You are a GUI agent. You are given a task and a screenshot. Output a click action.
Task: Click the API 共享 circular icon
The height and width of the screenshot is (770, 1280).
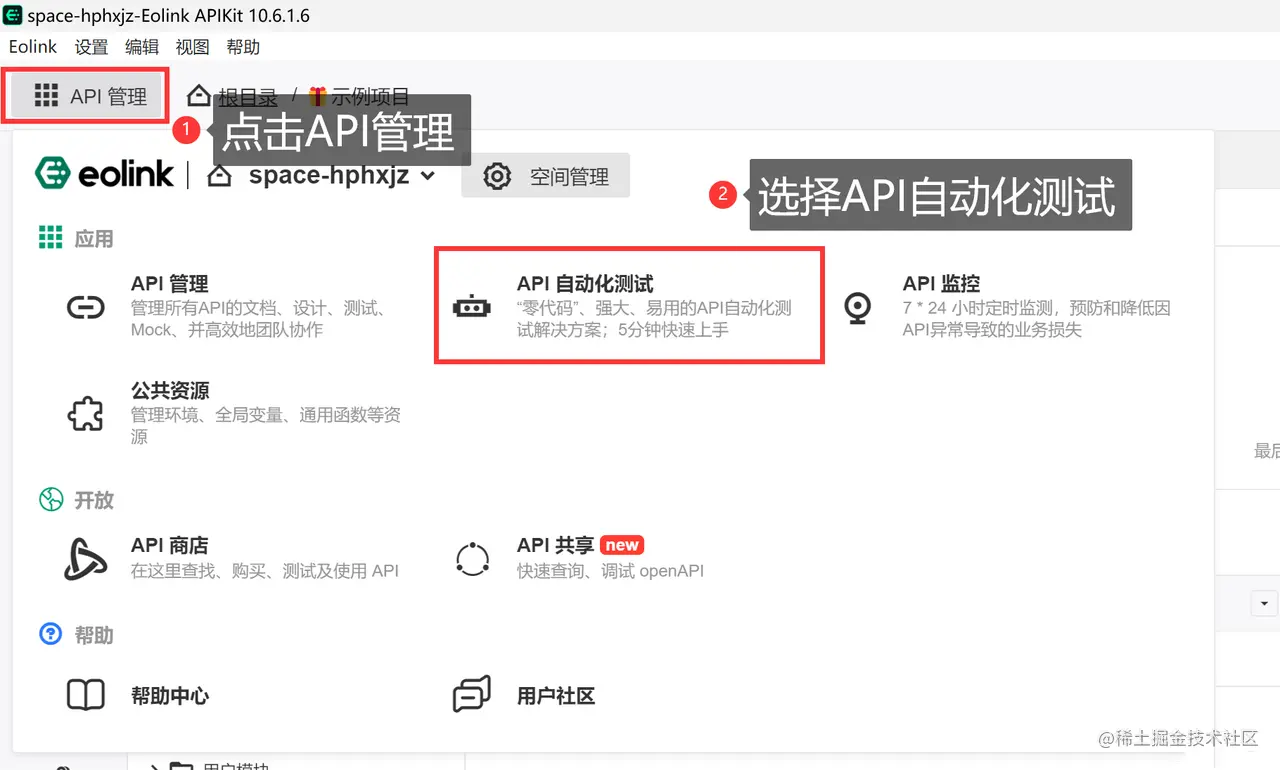pos(472,559)
